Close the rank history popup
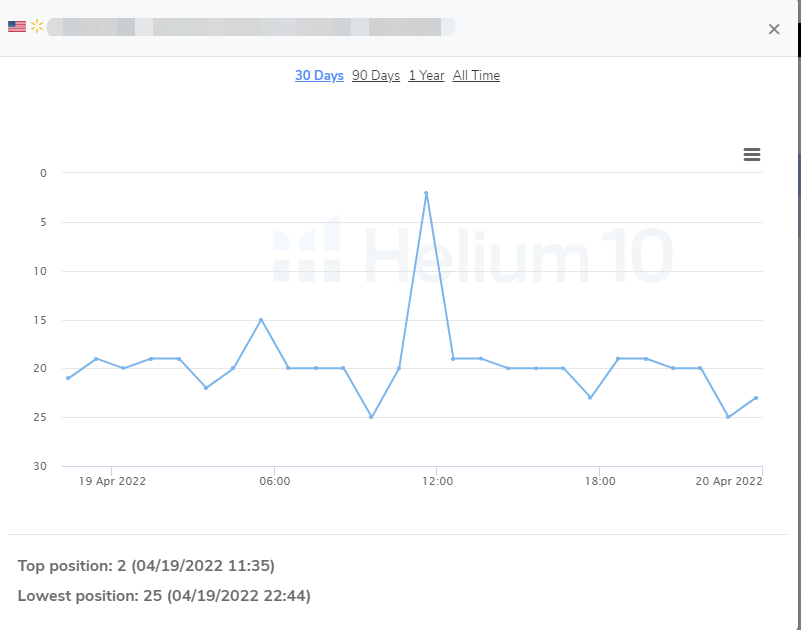The width and height of the screenshot is (801, 630). click(773, 29)
